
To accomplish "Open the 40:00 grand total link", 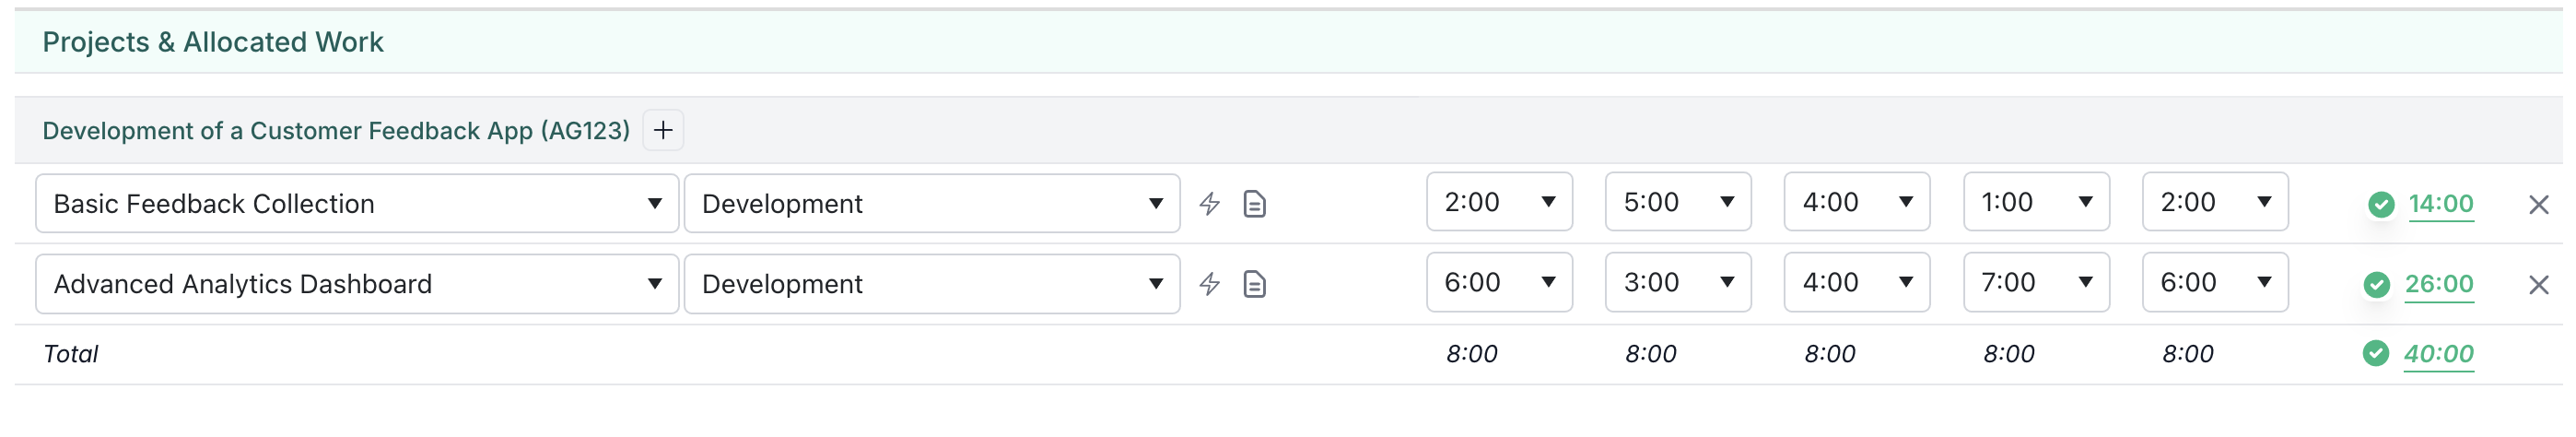I will (2439, 353).
